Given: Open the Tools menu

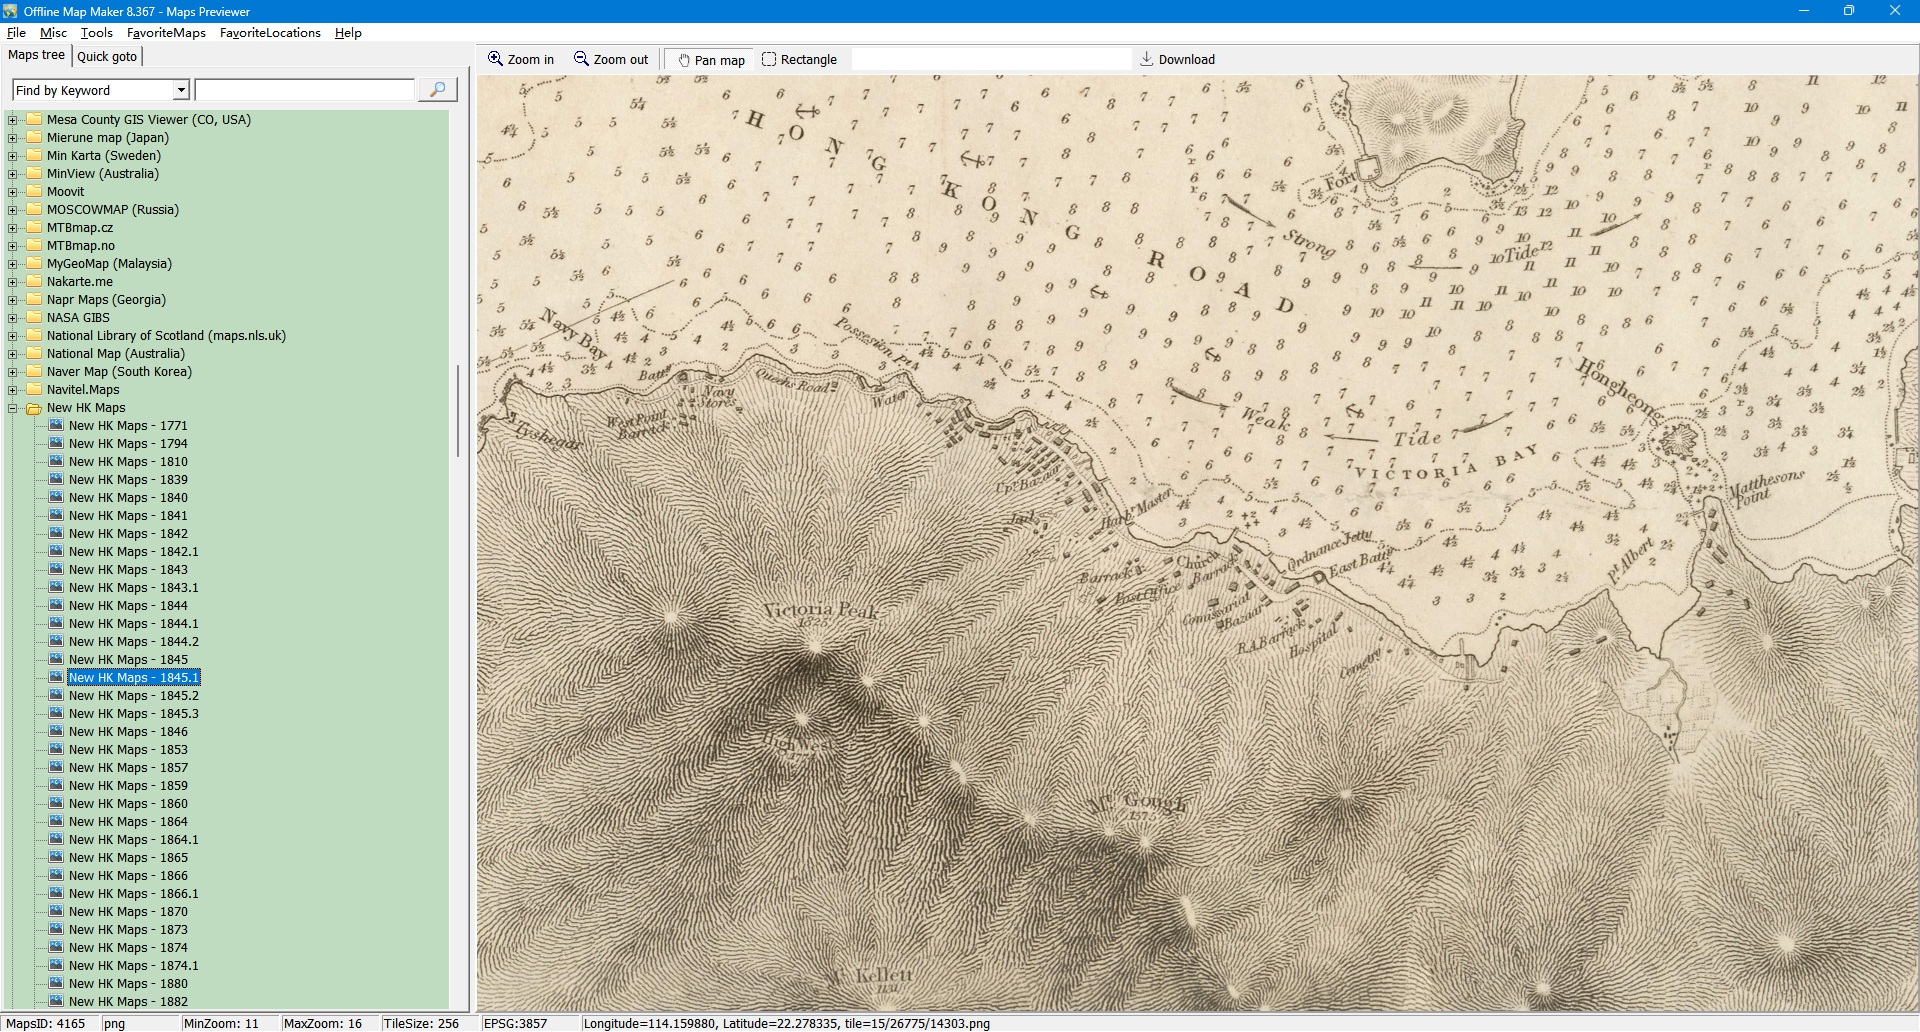Looking at the screenshot, I should coord(96,33).
